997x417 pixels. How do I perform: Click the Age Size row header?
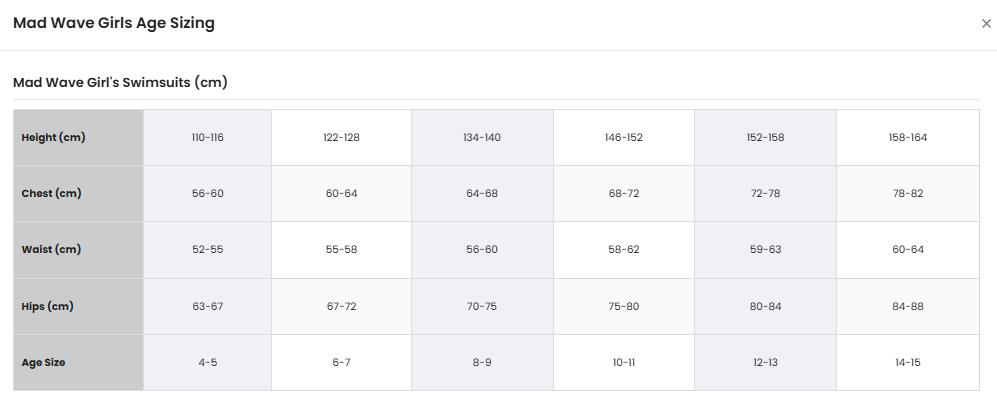(79, 362)
